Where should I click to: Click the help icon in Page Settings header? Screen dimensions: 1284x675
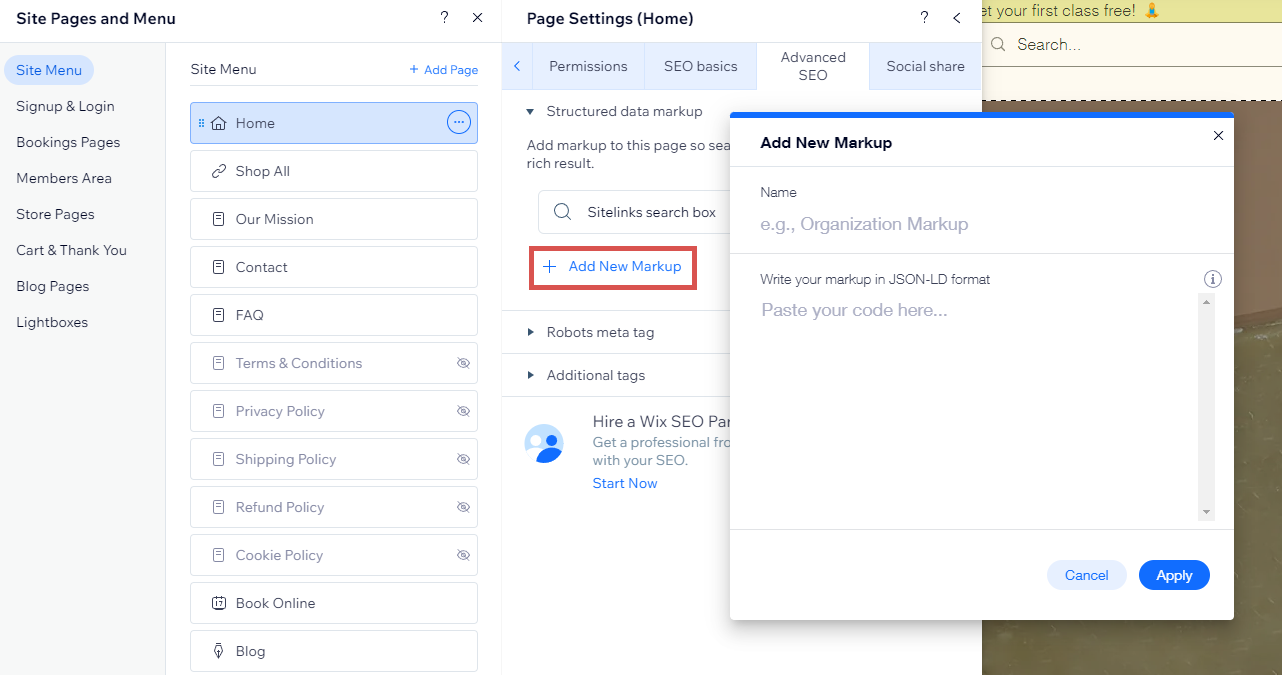924,18
